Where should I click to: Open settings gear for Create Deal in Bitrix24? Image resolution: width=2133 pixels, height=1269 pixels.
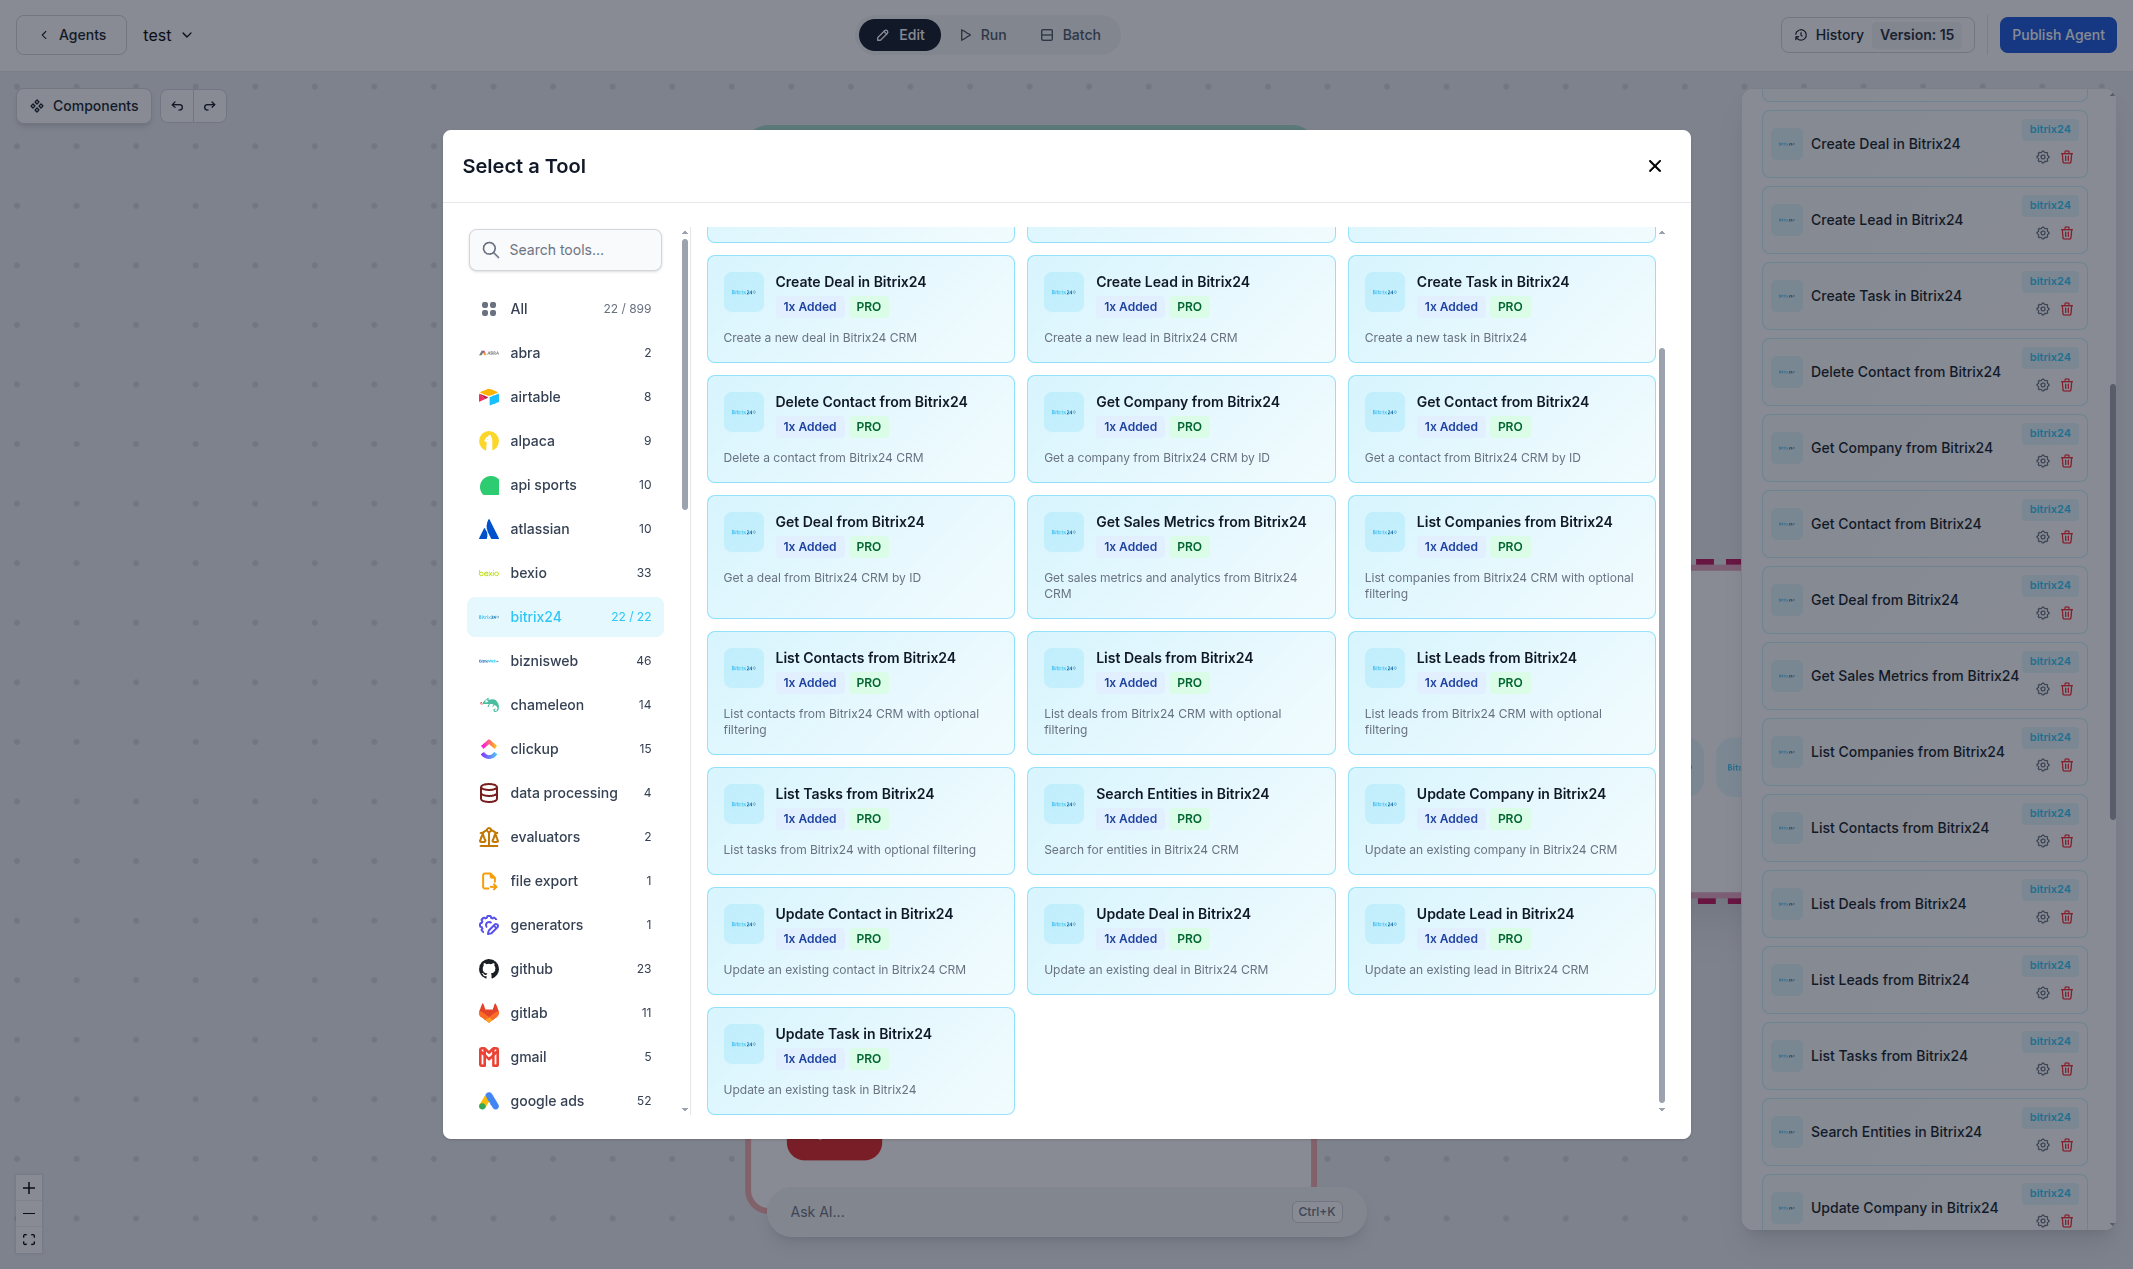[x=2042, y=157]
